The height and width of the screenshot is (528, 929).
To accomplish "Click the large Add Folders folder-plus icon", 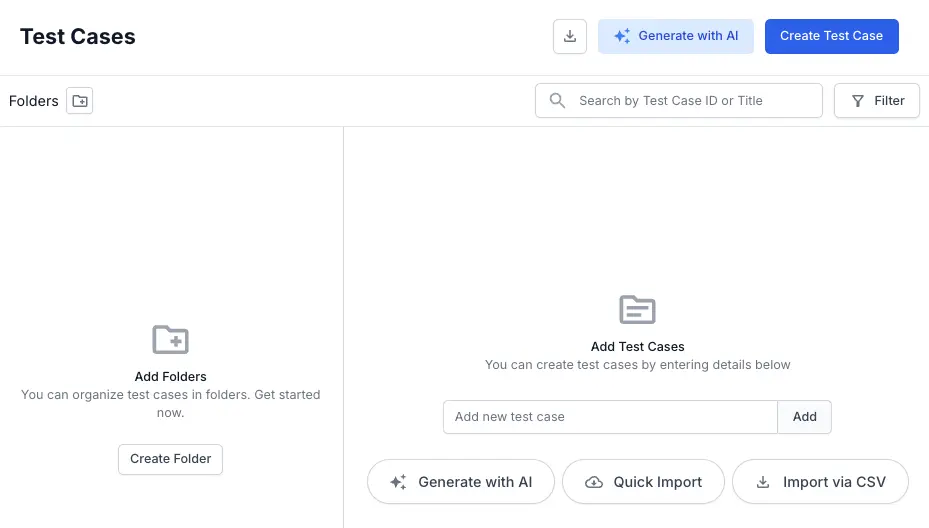I will point(171,340).
